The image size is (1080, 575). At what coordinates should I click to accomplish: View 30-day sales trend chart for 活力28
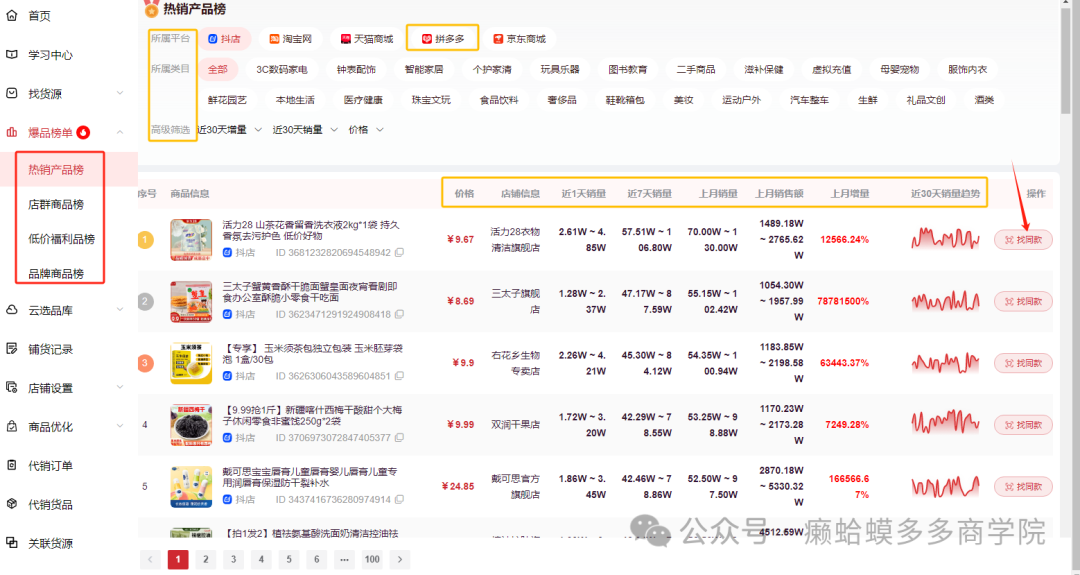point(945,239)
